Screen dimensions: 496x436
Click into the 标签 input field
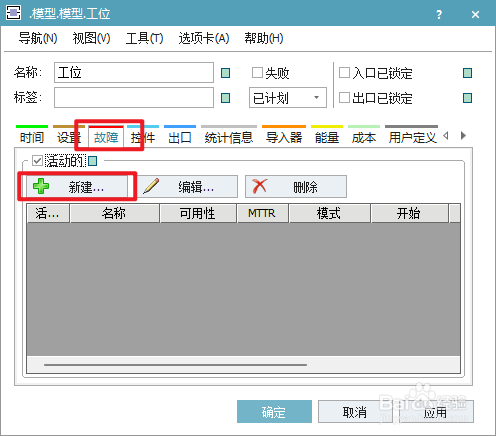134,98
